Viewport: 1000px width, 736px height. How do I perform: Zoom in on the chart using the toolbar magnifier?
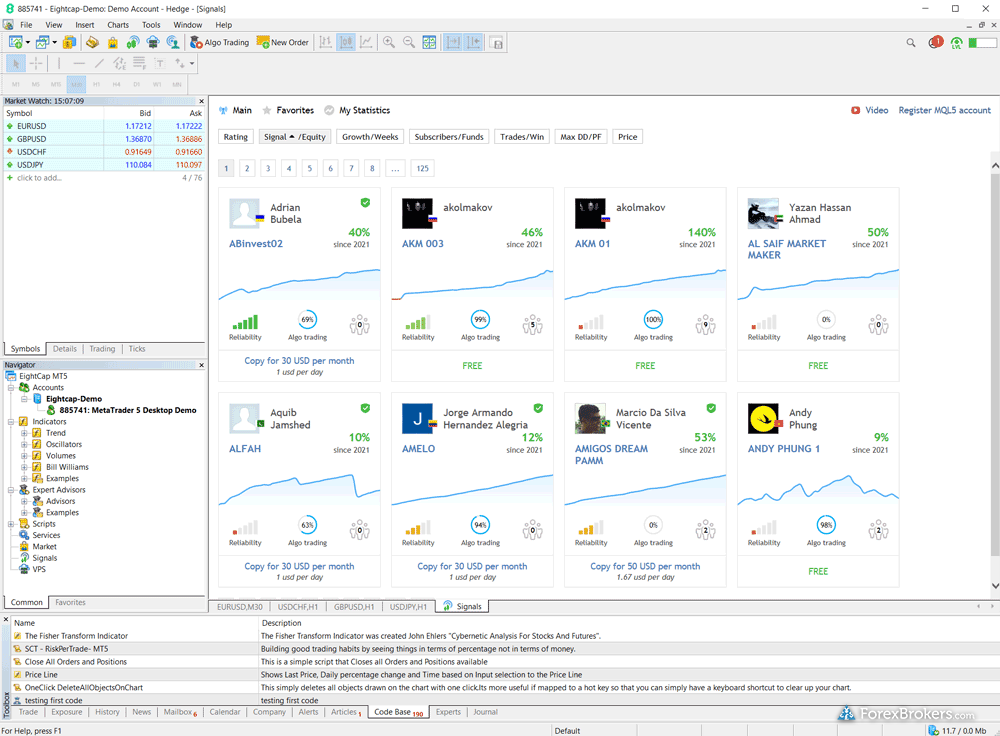click(388, 42)
